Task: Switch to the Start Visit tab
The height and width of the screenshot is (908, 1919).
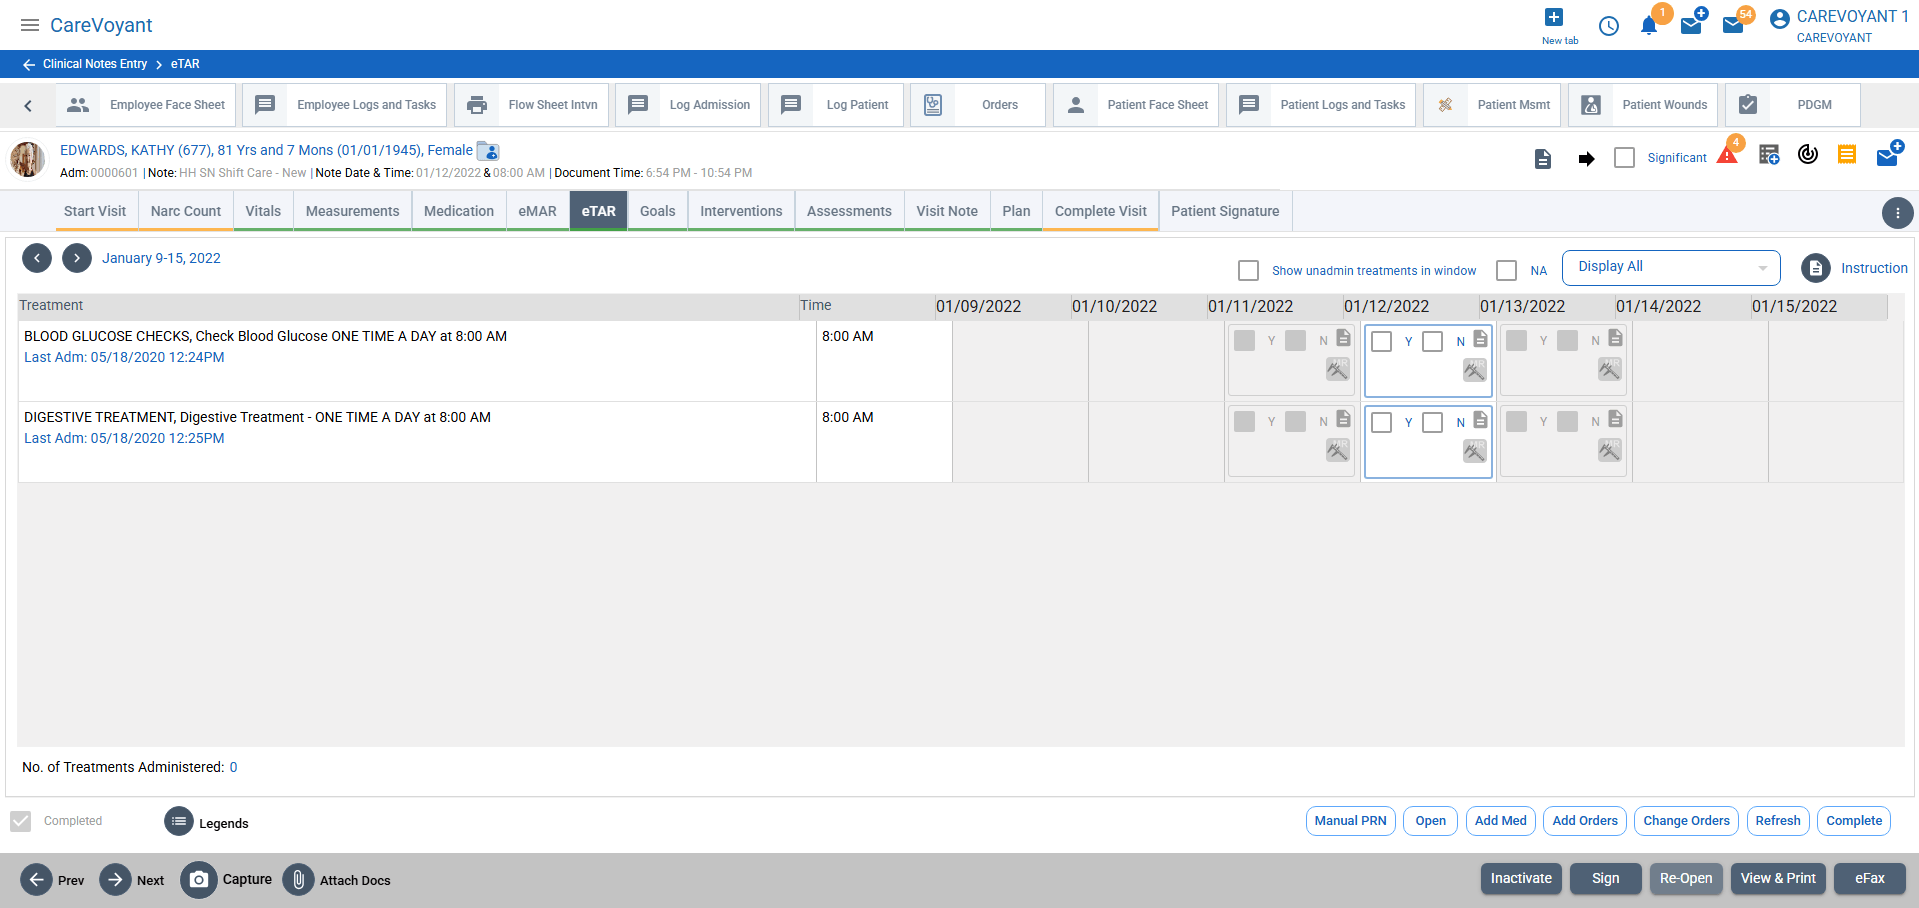Action: 95,211
